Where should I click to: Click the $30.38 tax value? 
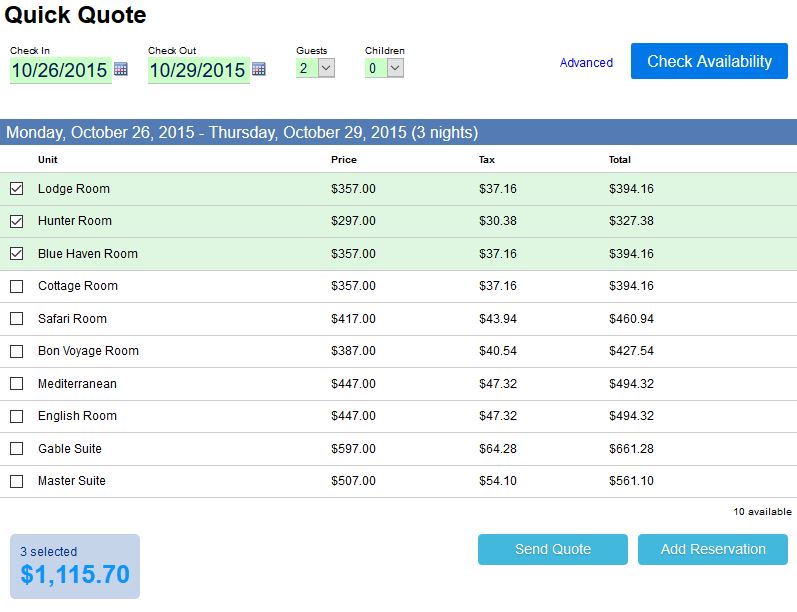498,221
